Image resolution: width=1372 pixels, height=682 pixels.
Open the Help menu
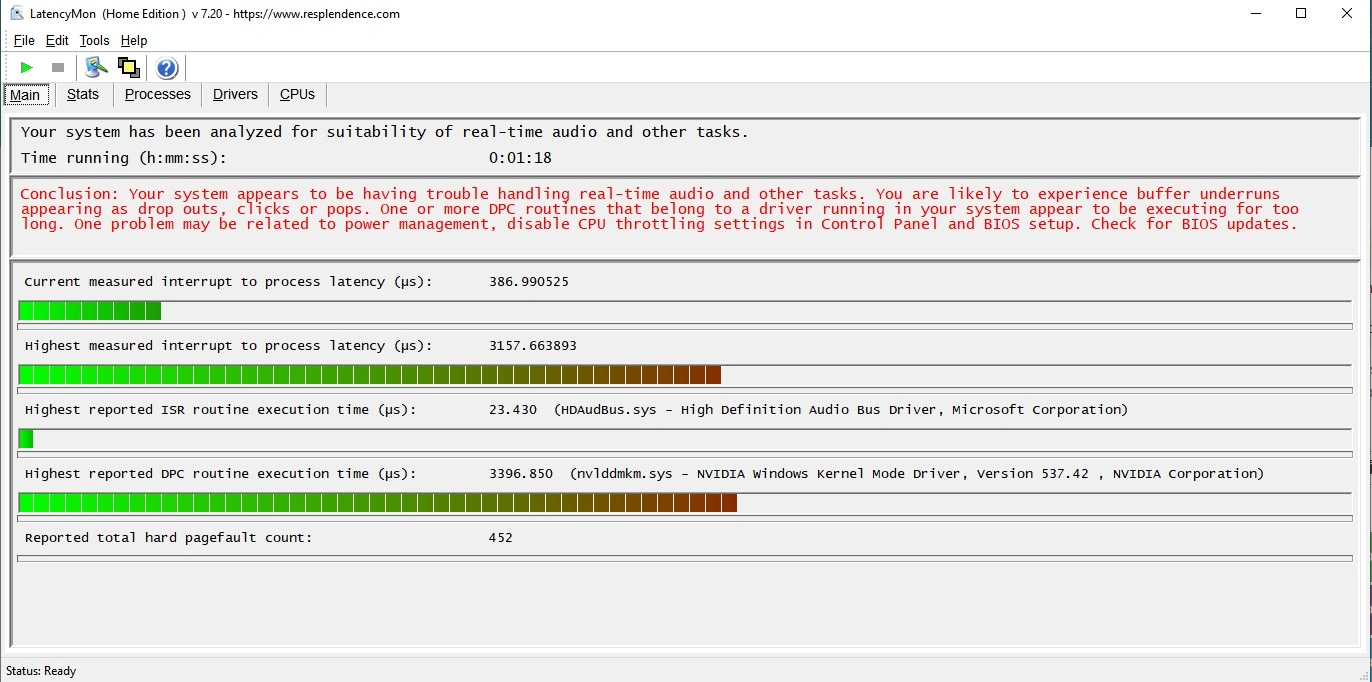[x=134, y=40]
